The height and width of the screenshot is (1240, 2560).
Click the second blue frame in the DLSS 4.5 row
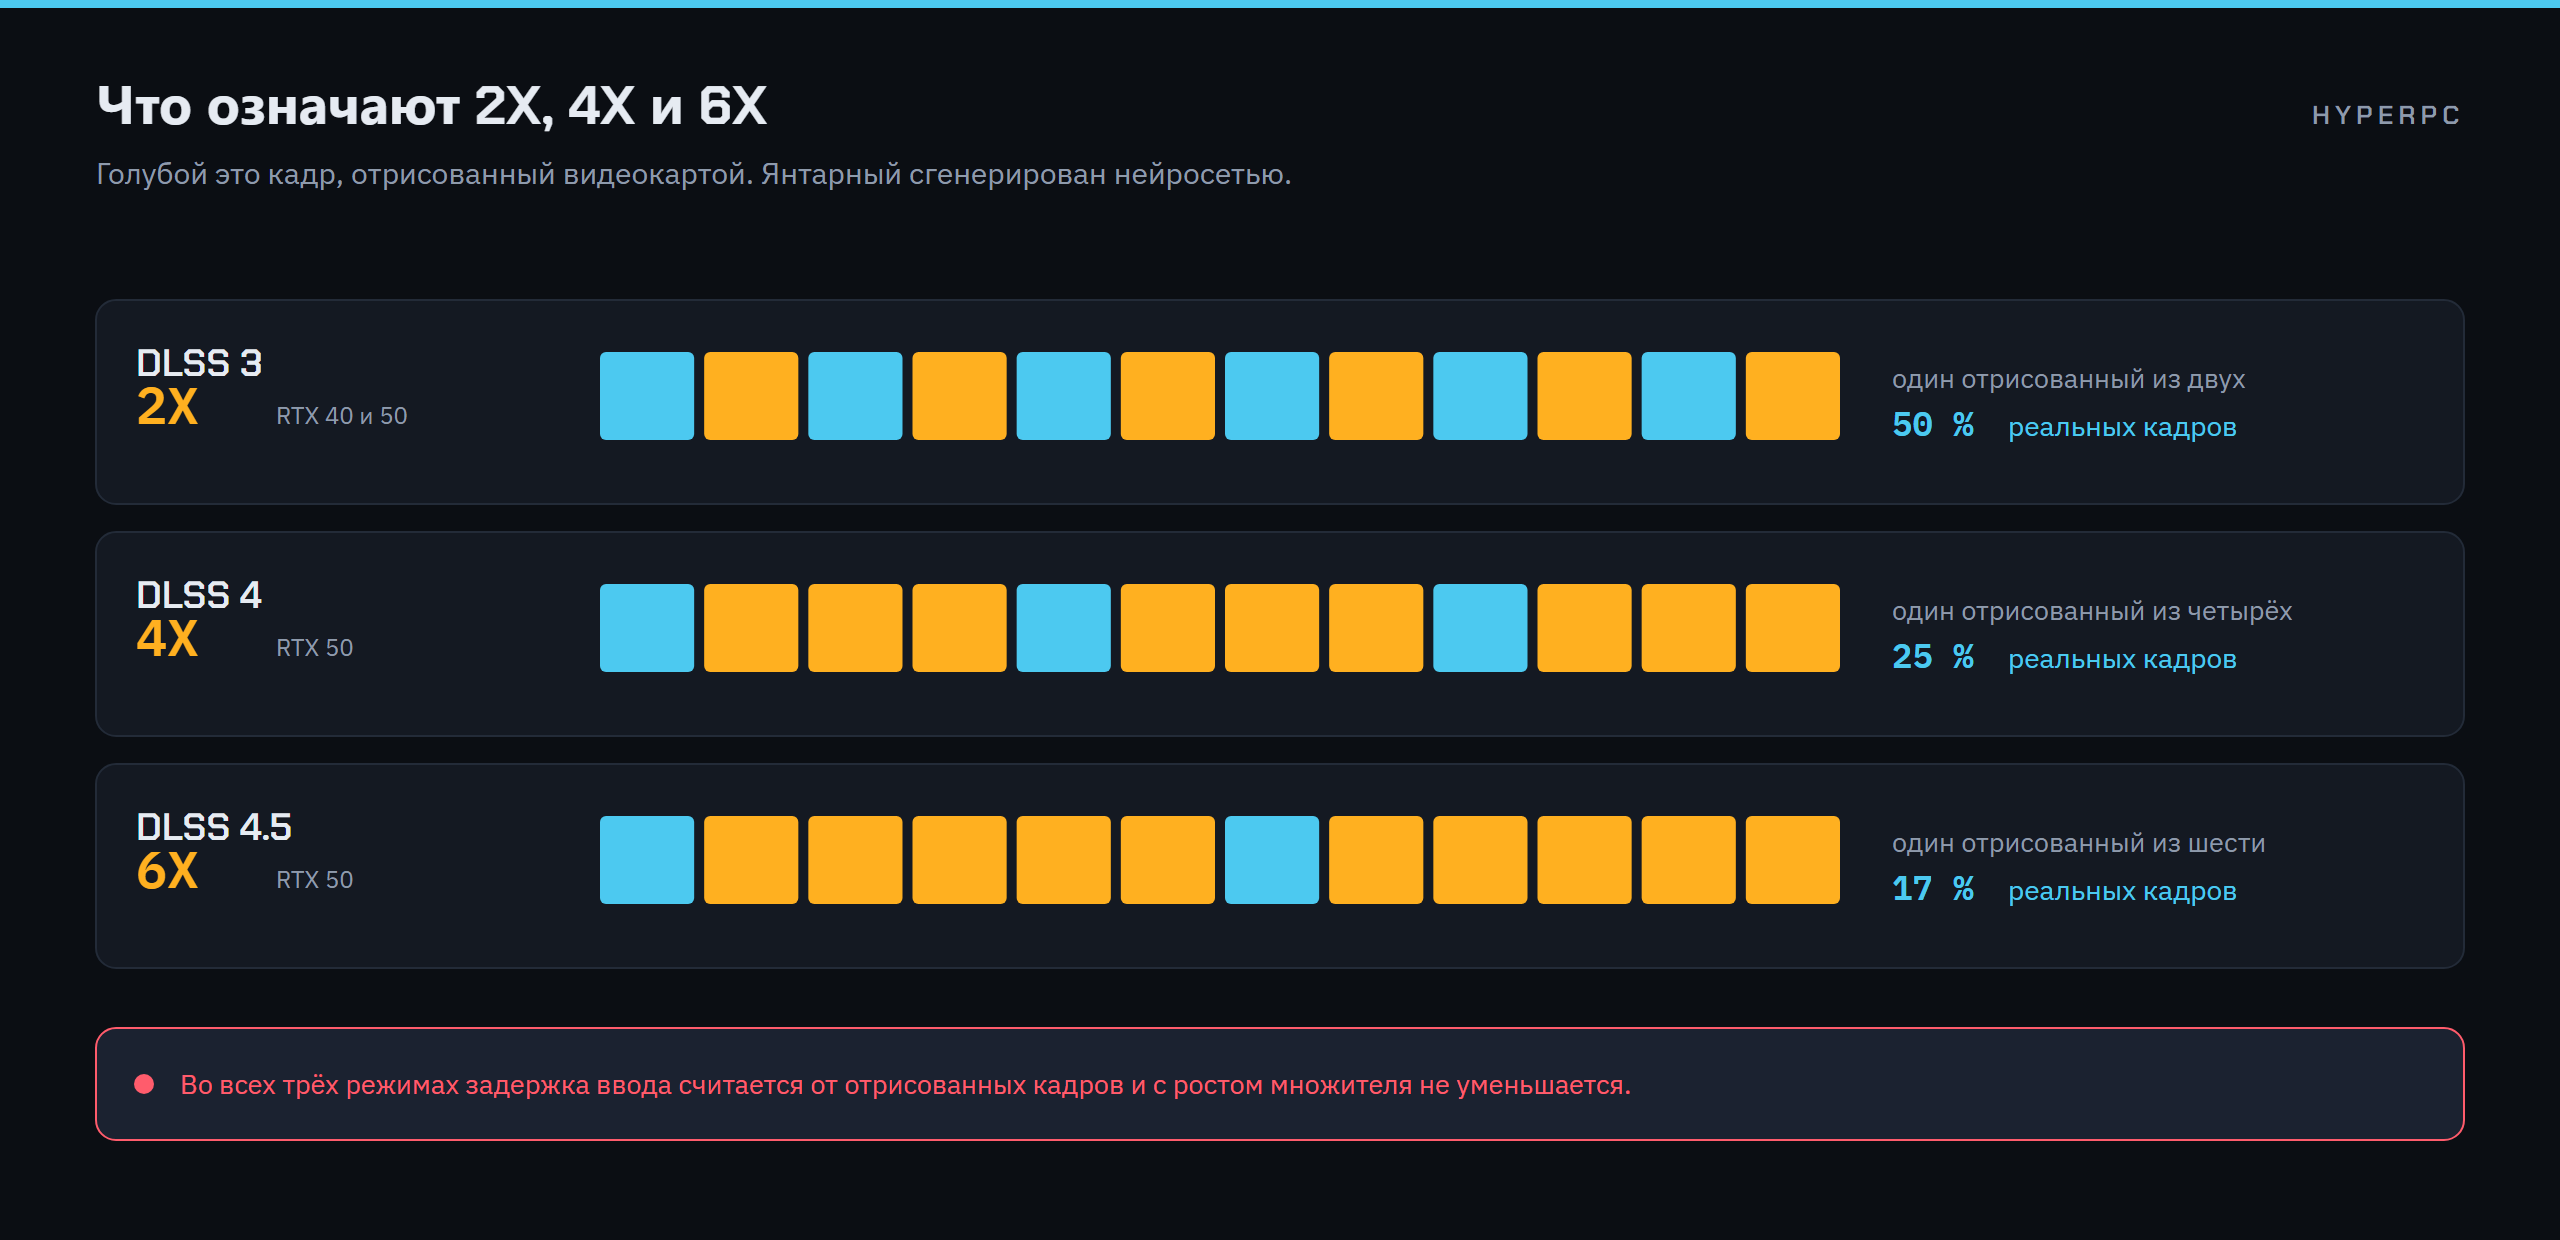1272,860
